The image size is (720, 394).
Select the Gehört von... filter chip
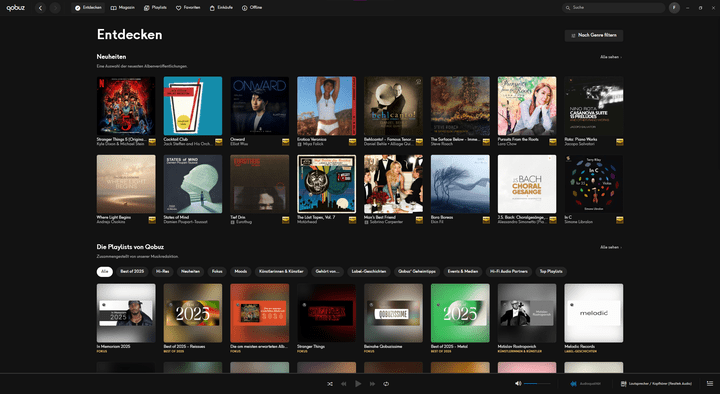(327, 271)
